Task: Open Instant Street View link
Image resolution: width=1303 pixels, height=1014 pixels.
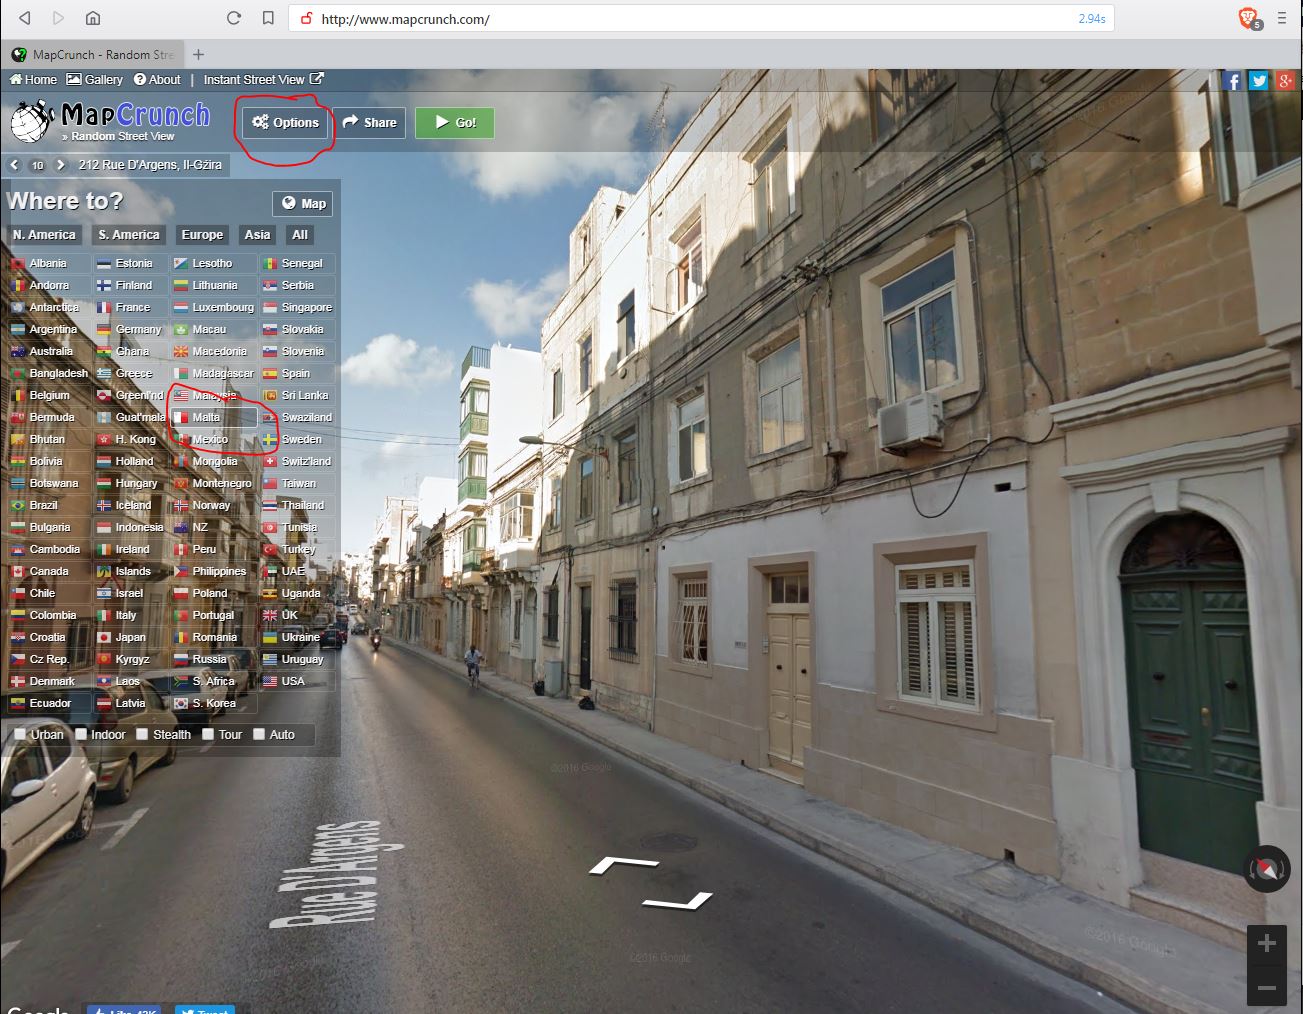Action: point(263,80)
